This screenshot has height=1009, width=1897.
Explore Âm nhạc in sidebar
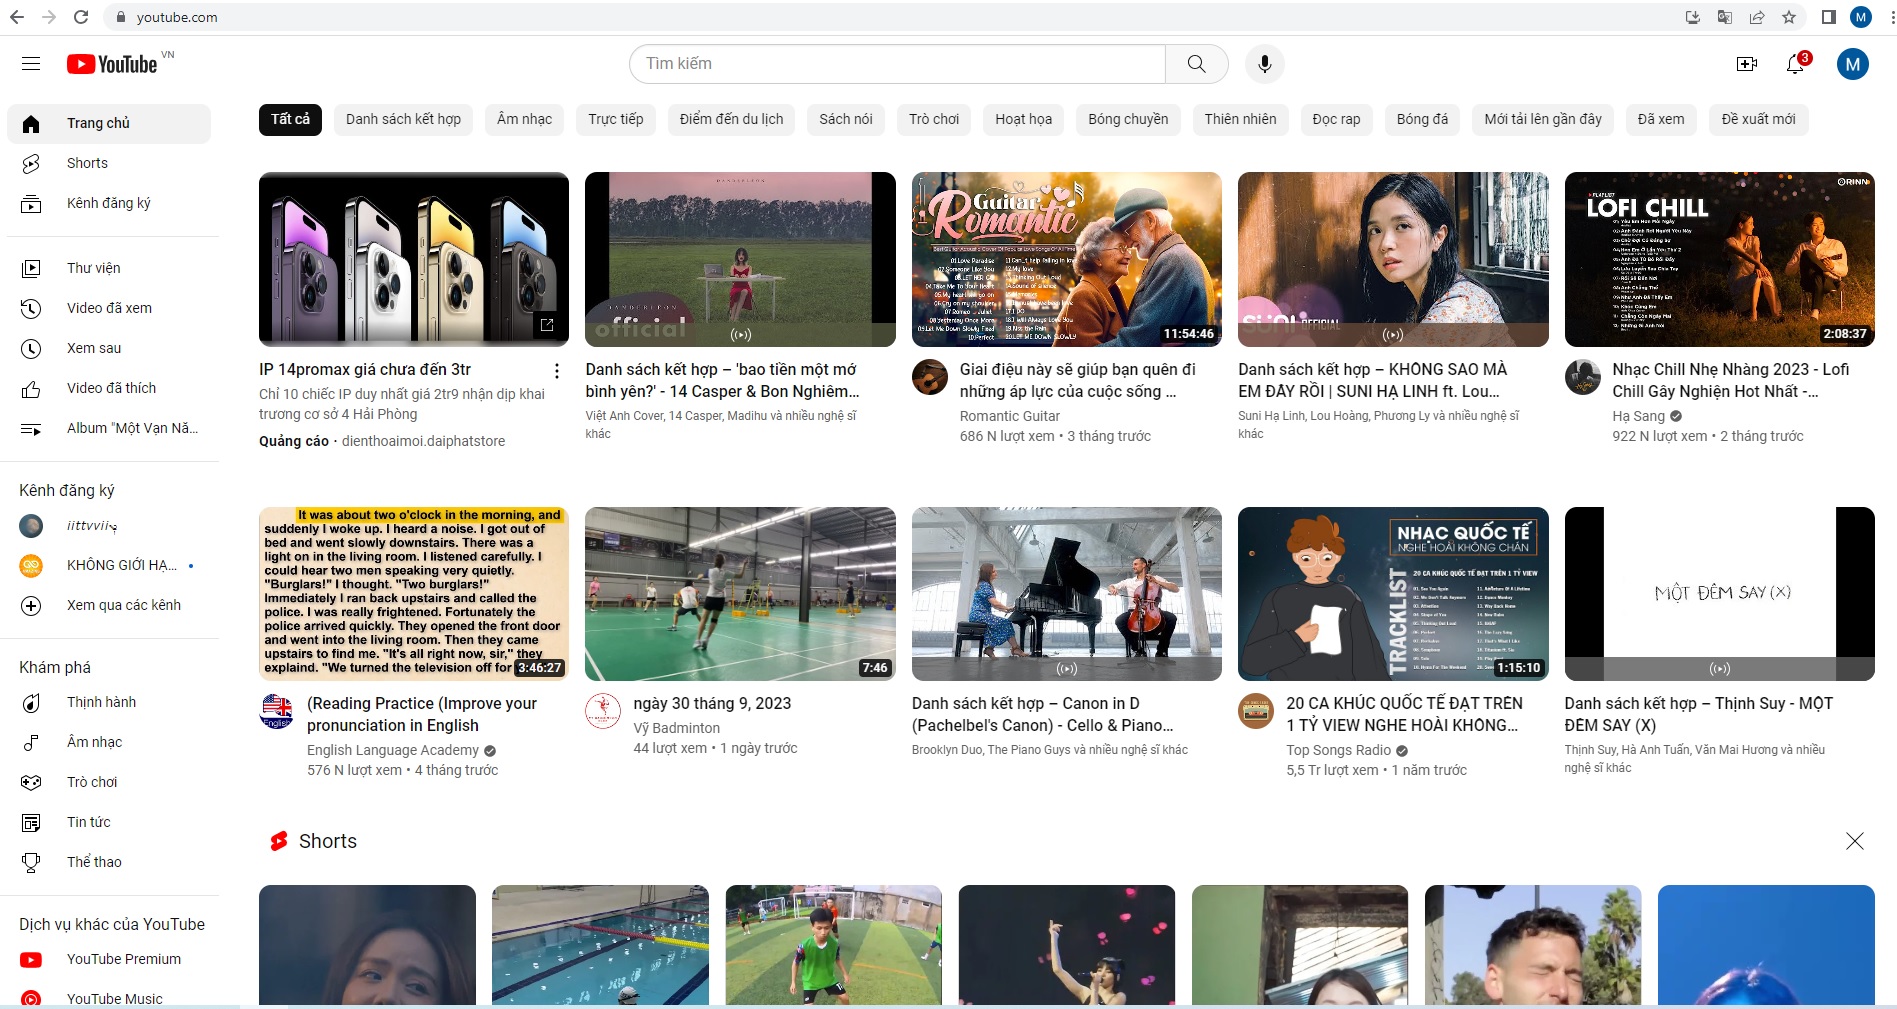point(109,742)
